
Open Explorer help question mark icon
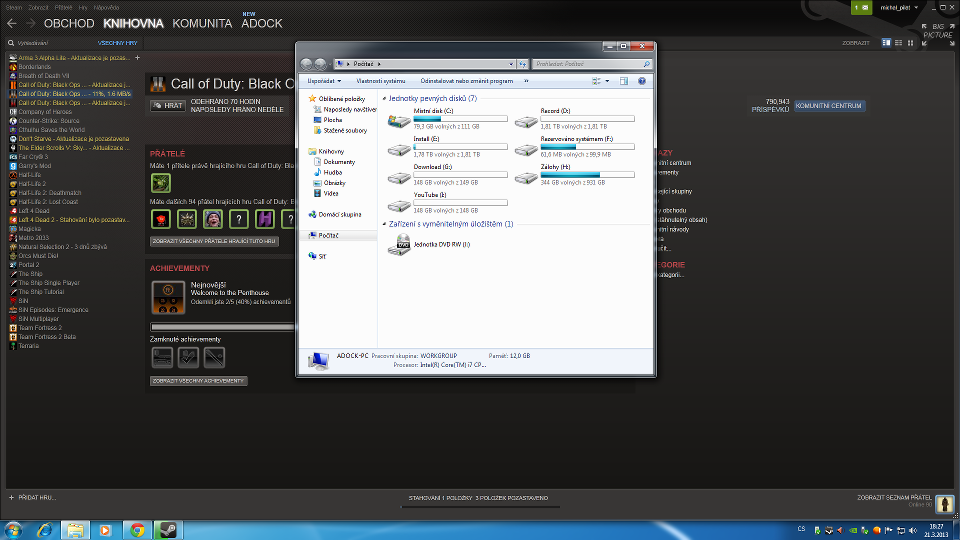tap(641, 81)
